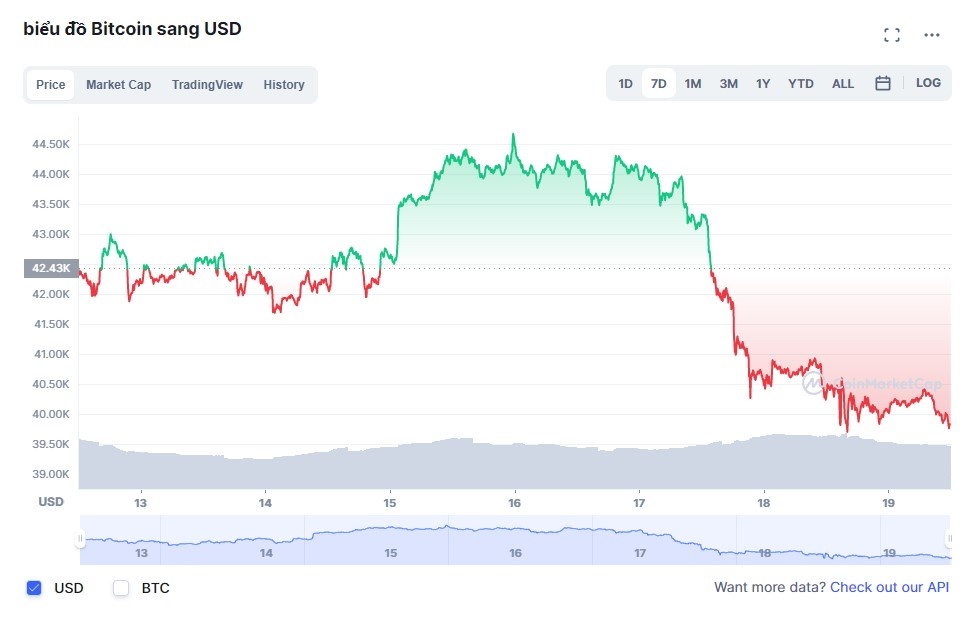The width and height of the screenshot is (976, 625).
Task: Toggle logarithmic scale with LOG
Action: point(928,83)
